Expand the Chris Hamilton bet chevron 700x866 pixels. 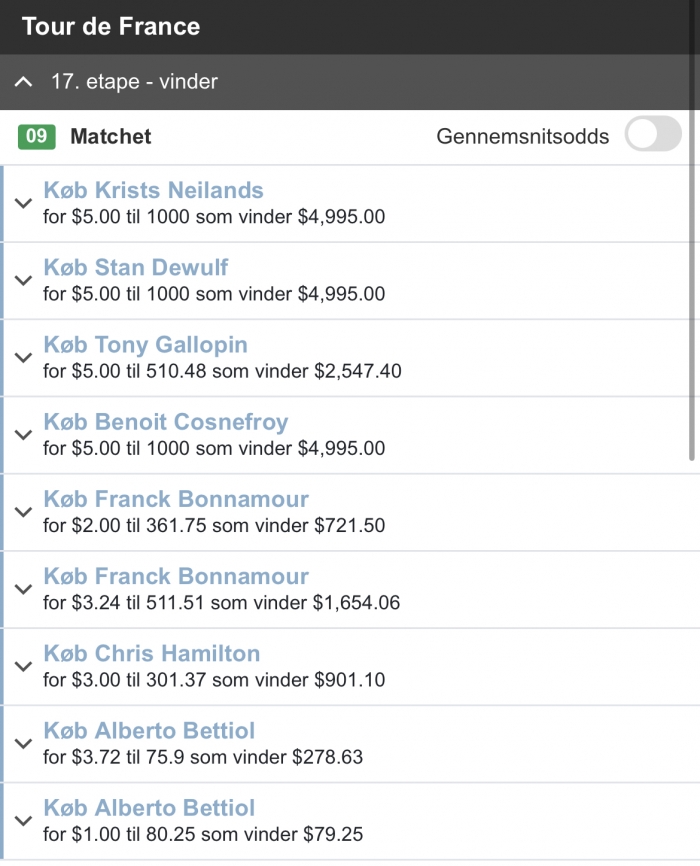click(x=23, y=667)
